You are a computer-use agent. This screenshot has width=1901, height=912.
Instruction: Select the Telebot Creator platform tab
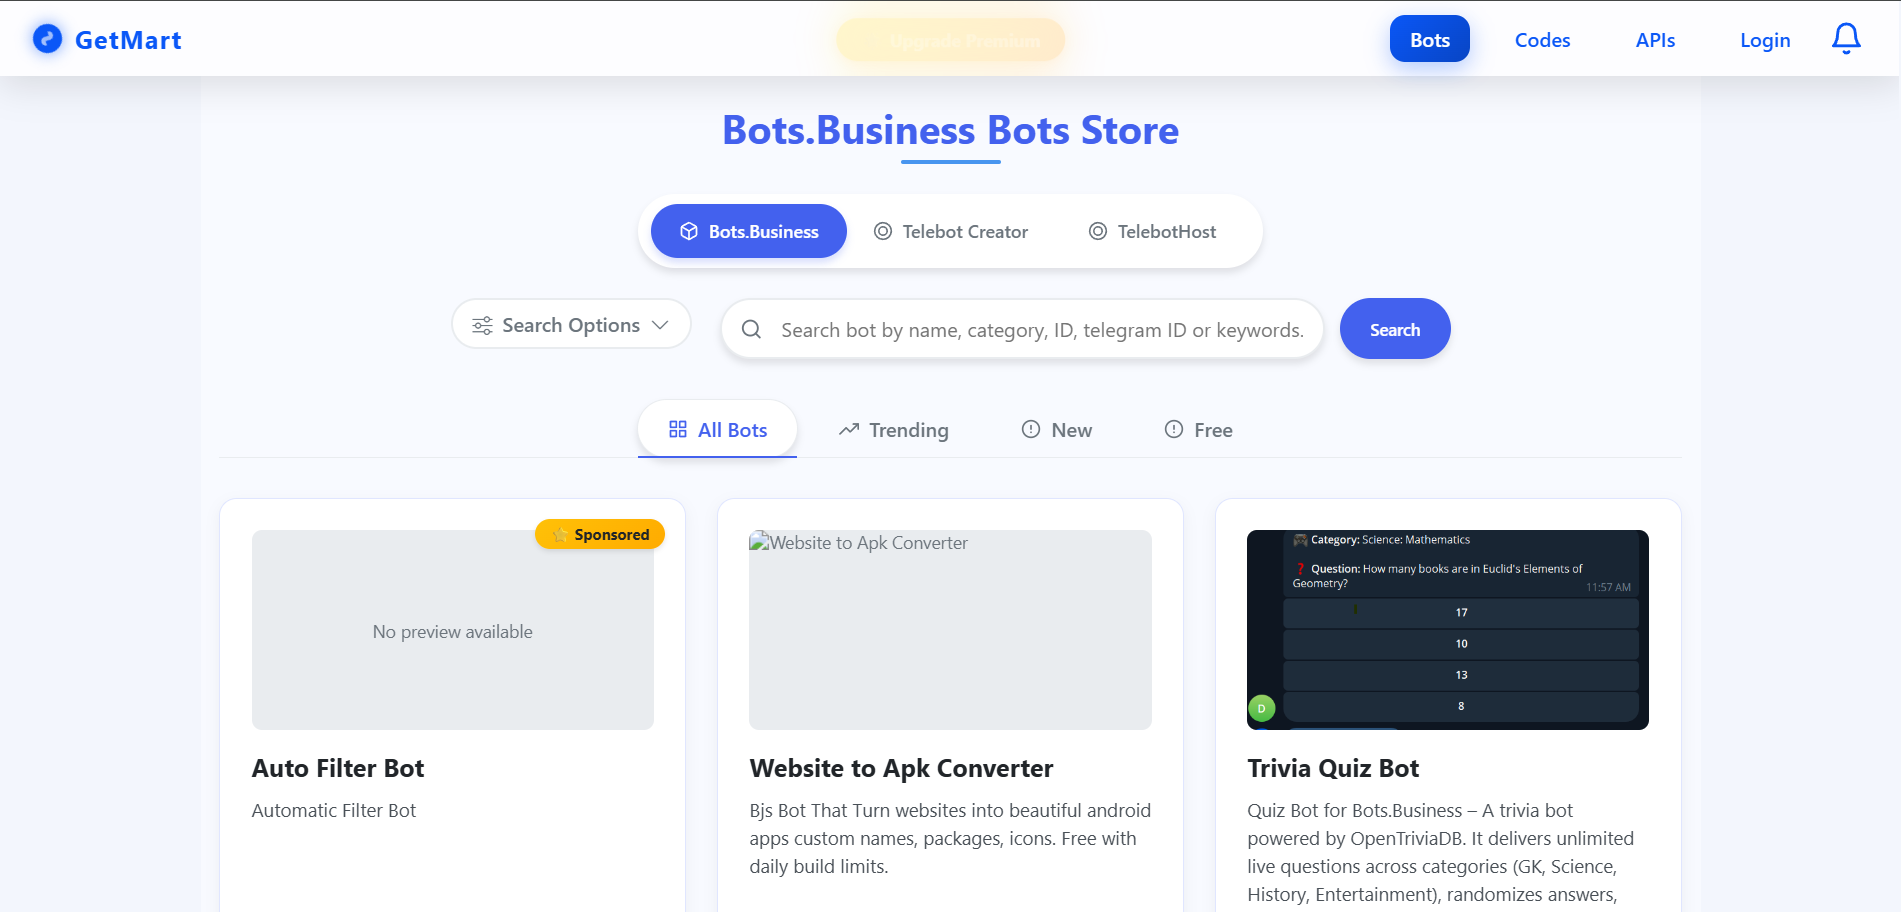coord(951,231)
